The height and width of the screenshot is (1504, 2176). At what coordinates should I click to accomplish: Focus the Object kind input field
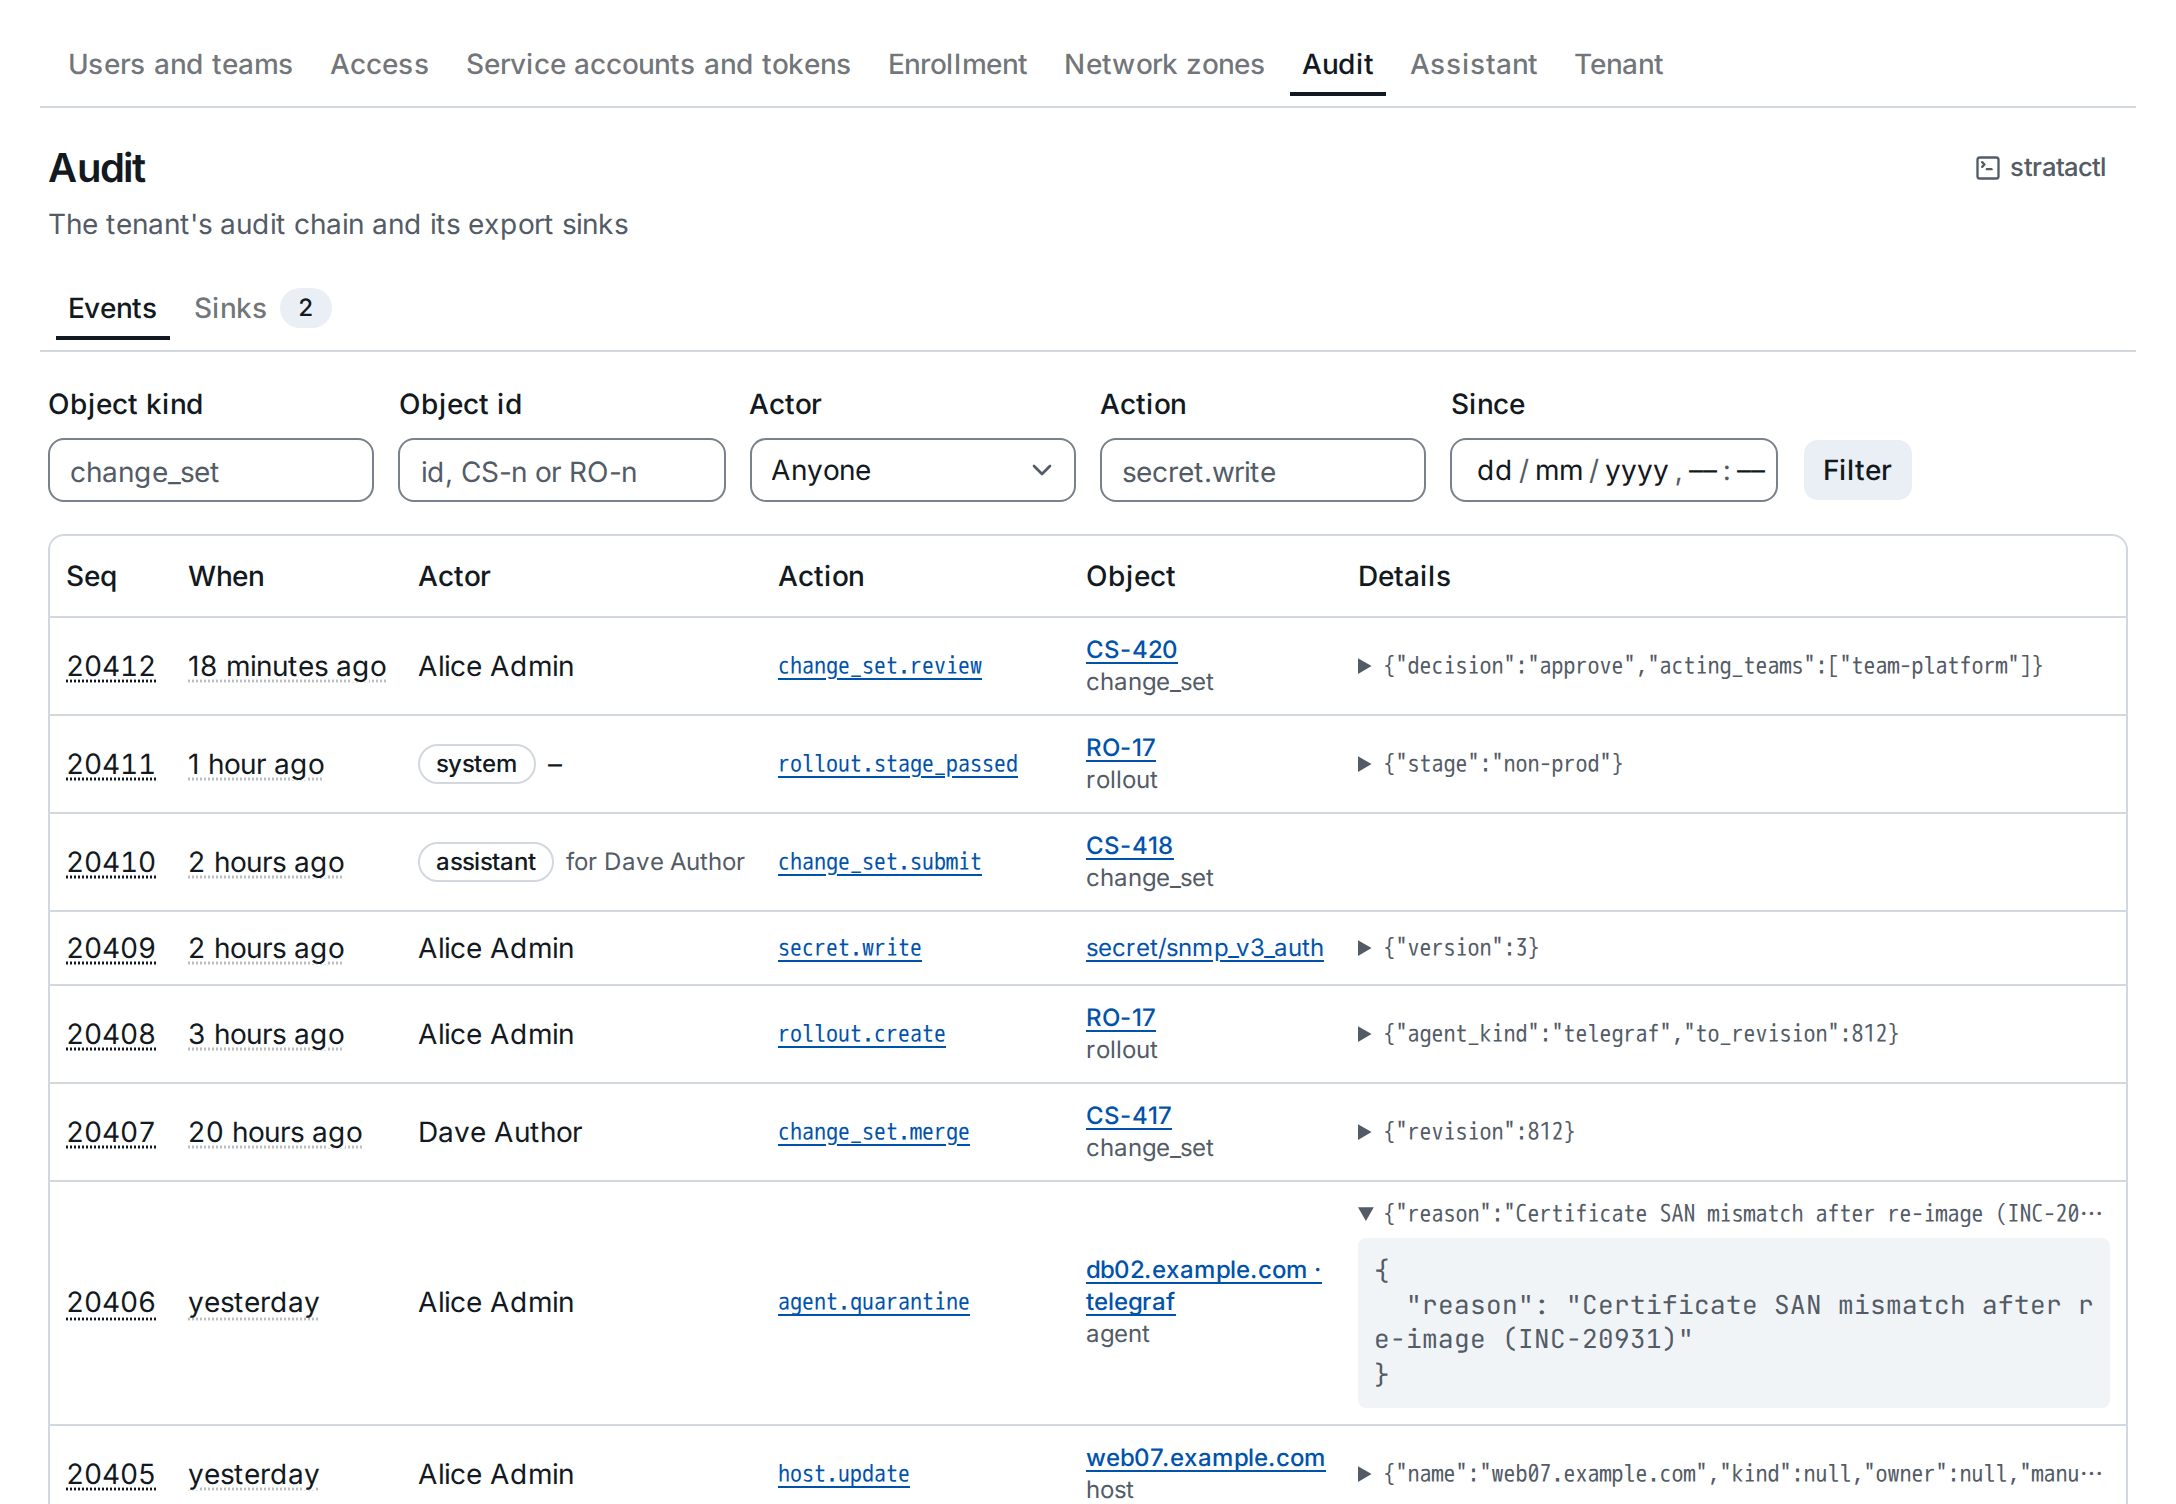click(x=210, y=470)
